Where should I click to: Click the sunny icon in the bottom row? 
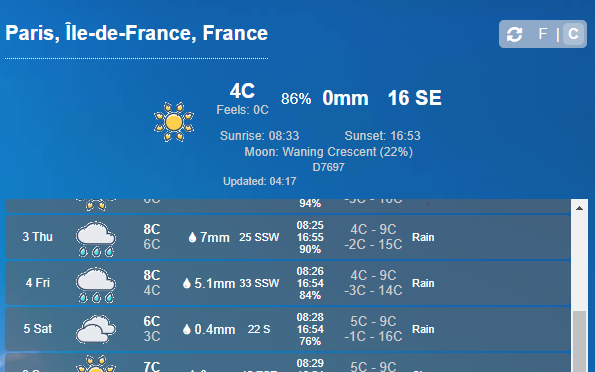point(96,364)
